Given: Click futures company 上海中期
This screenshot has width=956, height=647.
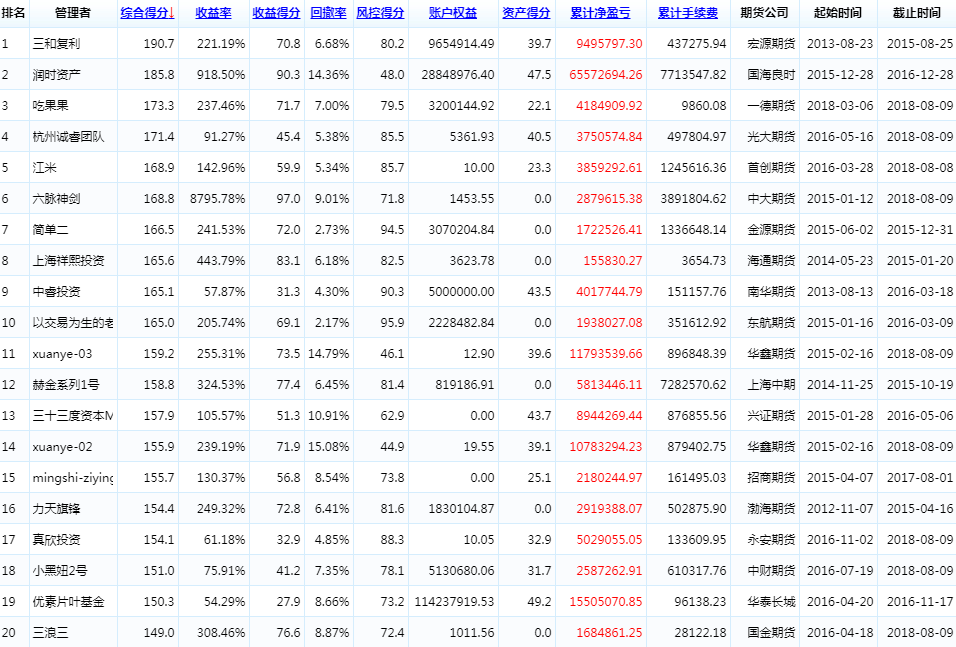Looking at the screenshot, I should (771, 385).
